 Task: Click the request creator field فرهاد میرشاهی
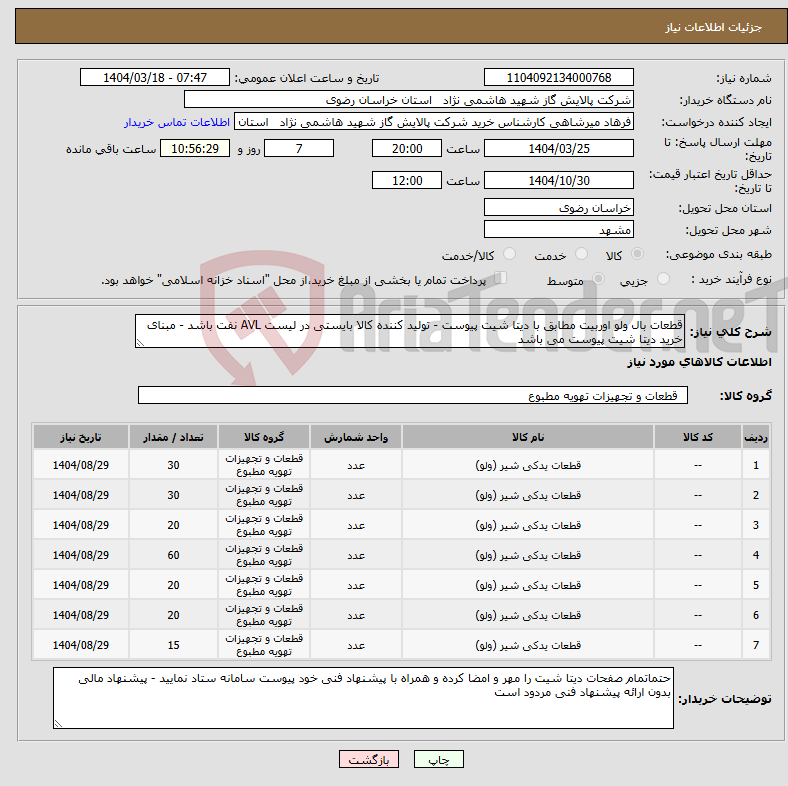click(x=434, y=122)
